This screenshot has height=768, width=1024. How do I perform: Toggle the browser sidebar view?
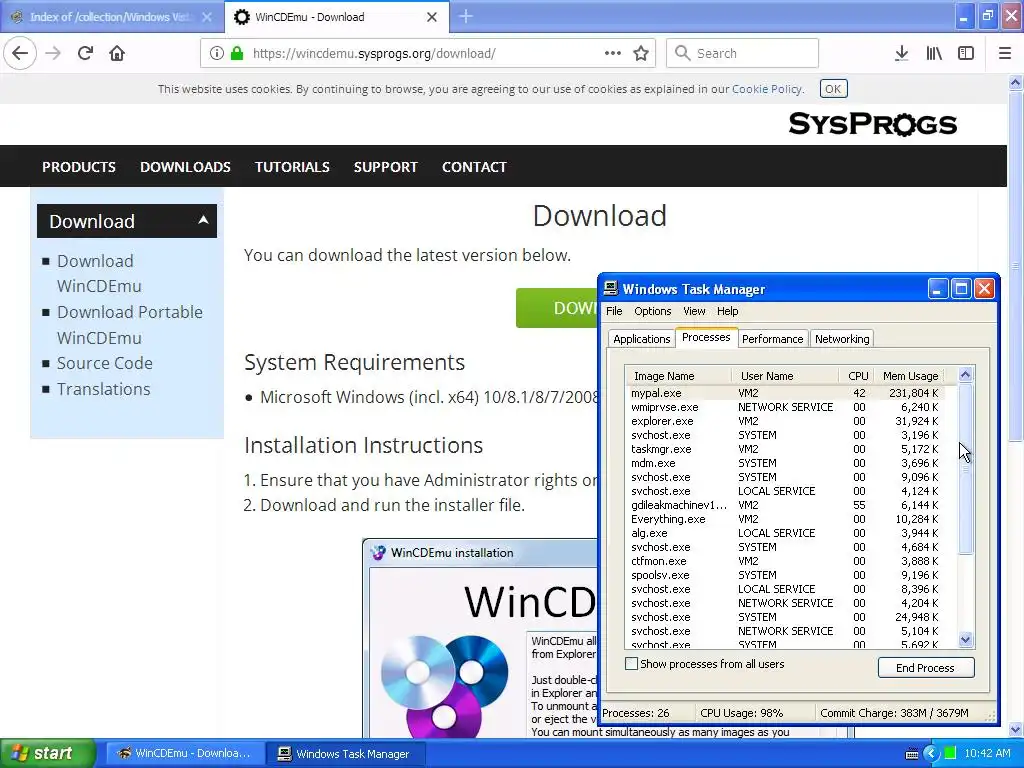coord(966,53)
